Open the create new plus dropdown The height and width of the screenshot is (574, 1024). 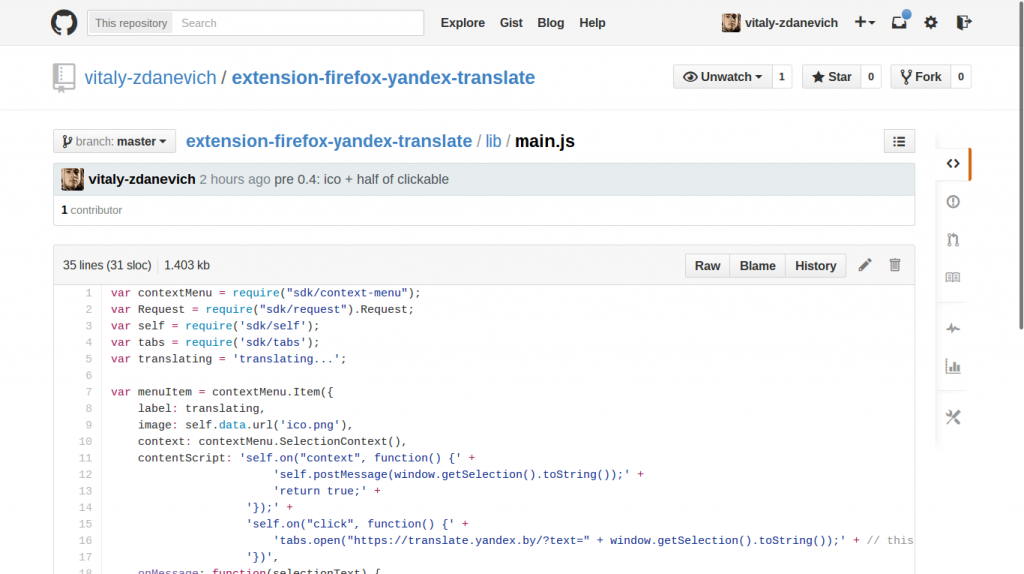pyautogui.click(x=865, y=23)
